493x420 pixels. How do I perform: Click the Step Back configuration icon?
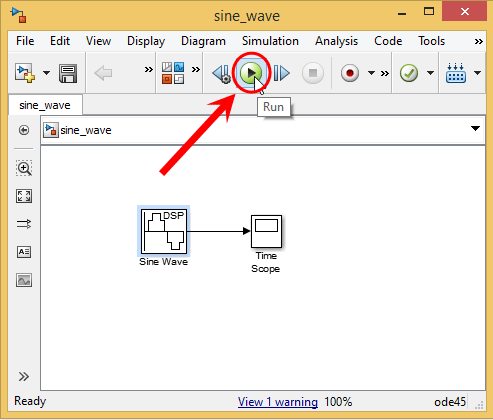click(222, 73)
